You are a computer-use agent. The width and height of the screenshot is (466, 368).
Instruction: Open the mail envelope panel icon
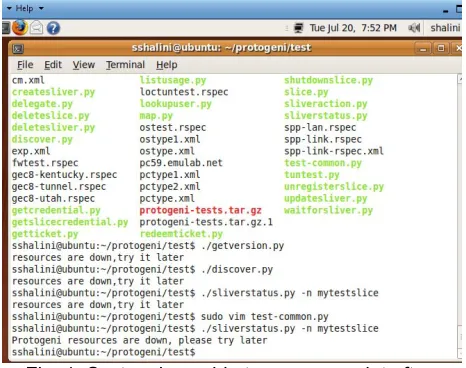(x=36, y=28)
